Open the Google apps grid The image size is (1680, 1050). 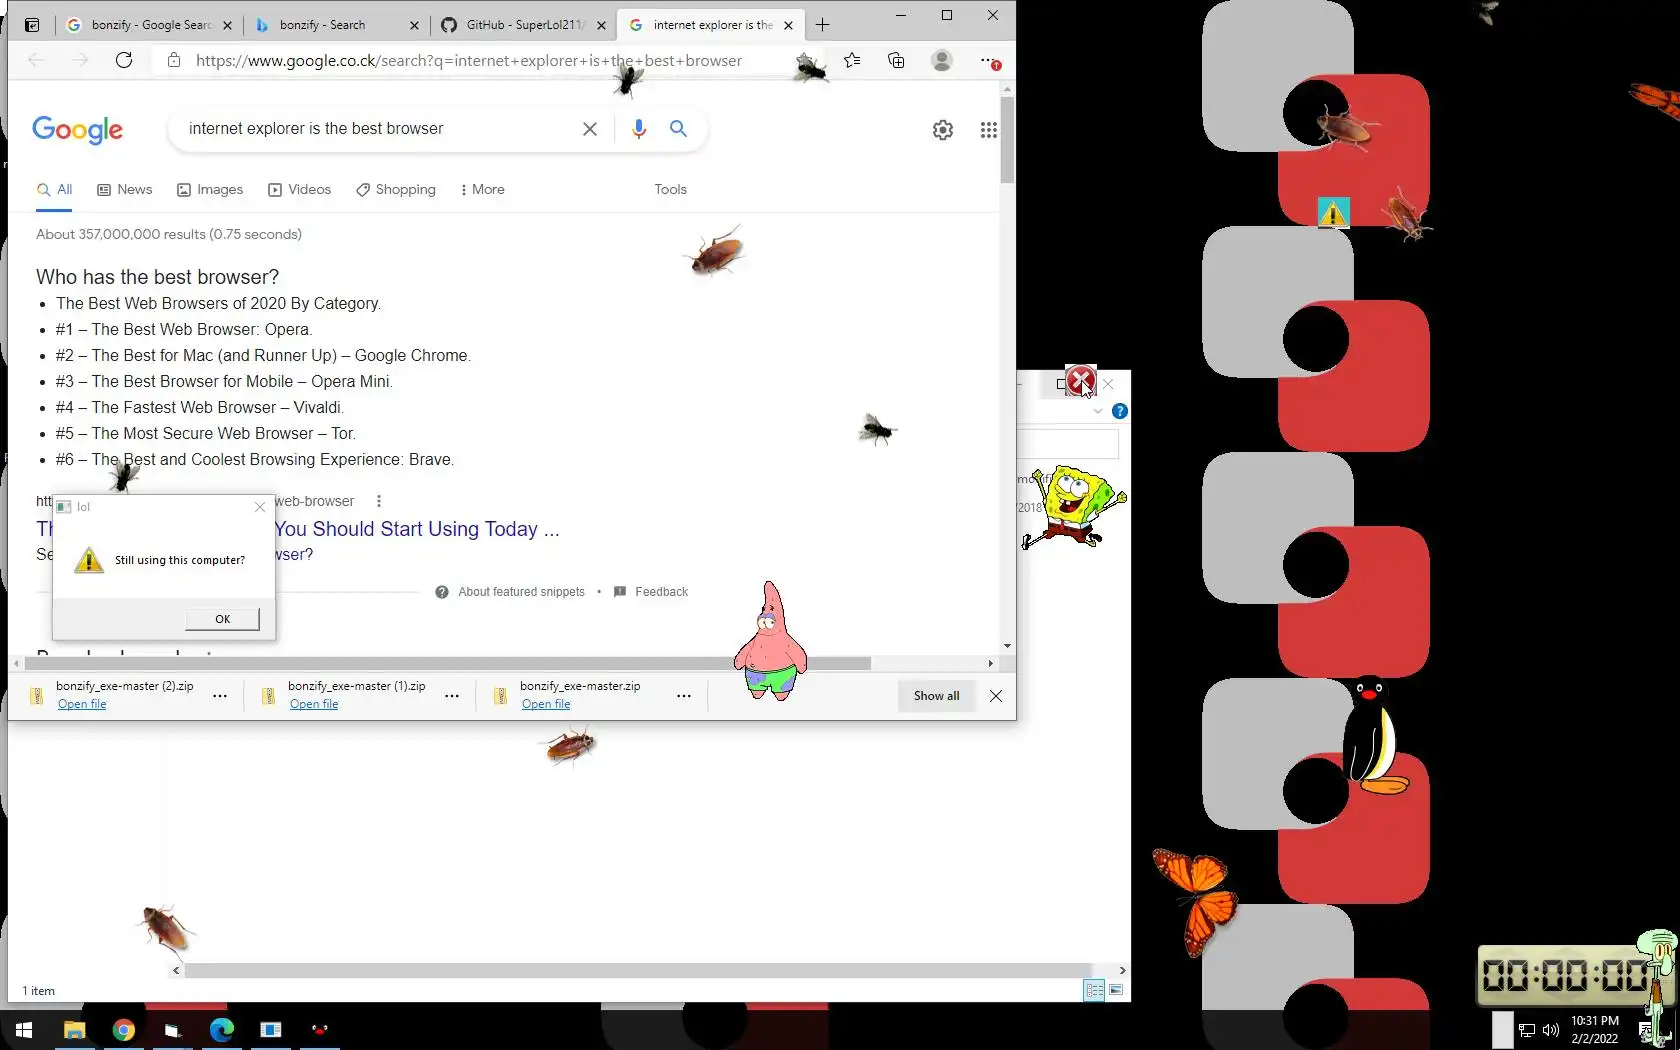(988, 130)
